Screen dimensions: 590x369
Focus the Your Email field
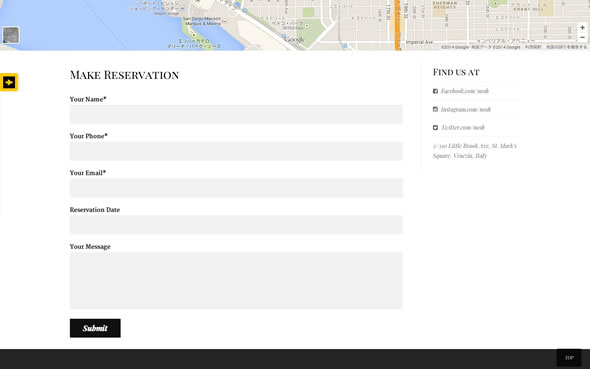(x=236, y=188)
